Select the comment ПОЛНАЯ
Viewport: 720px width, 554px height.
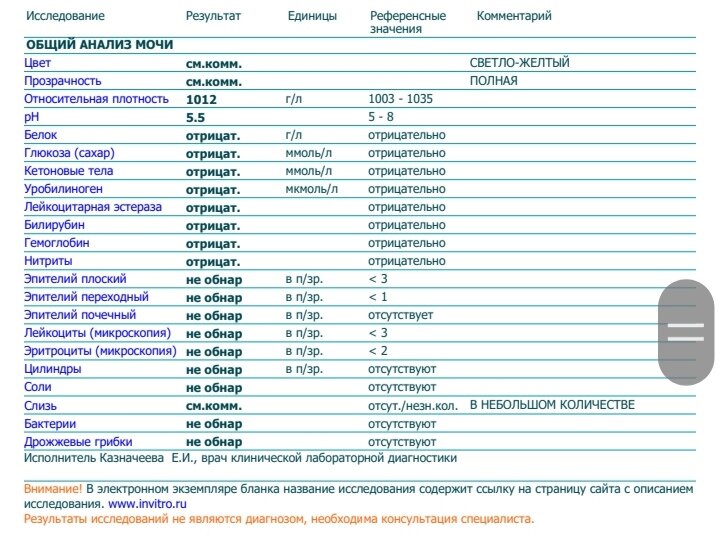[x=493, y=81]
